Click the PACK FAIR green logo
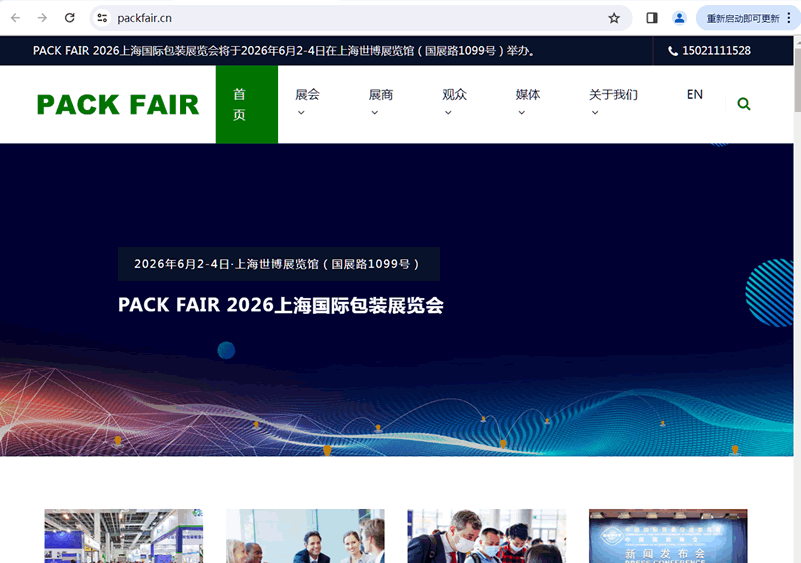The height and width of the screenshot is (563, 801). tap(118, 105)
